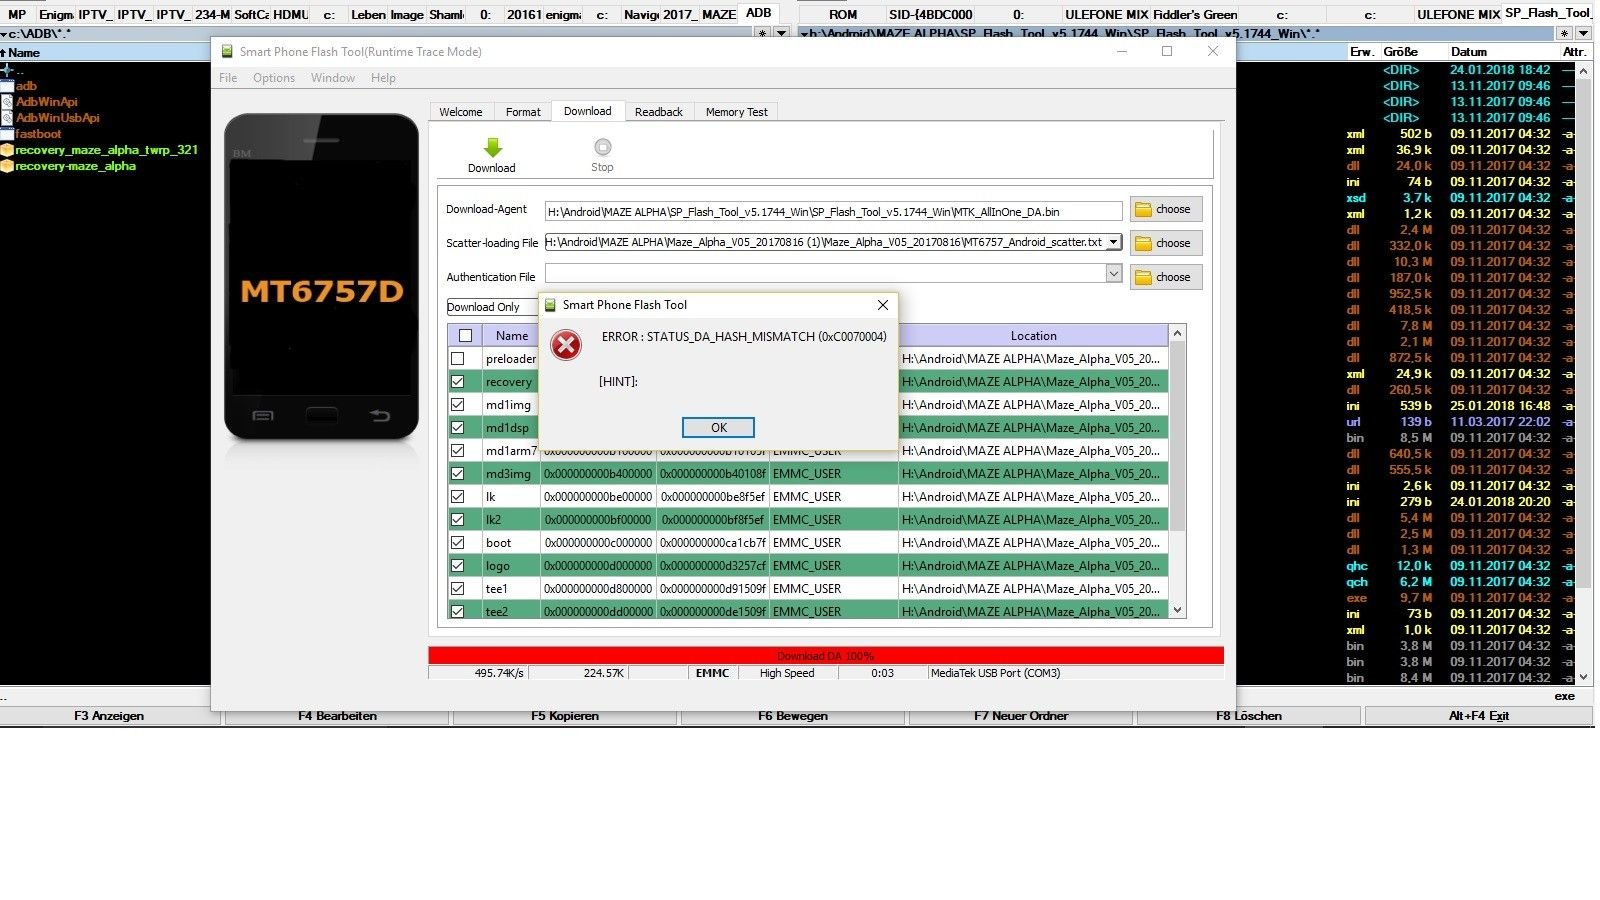Uncheck the logo partition checkbox
Viewport: 1600px width, 900px height.
[458, 566]
